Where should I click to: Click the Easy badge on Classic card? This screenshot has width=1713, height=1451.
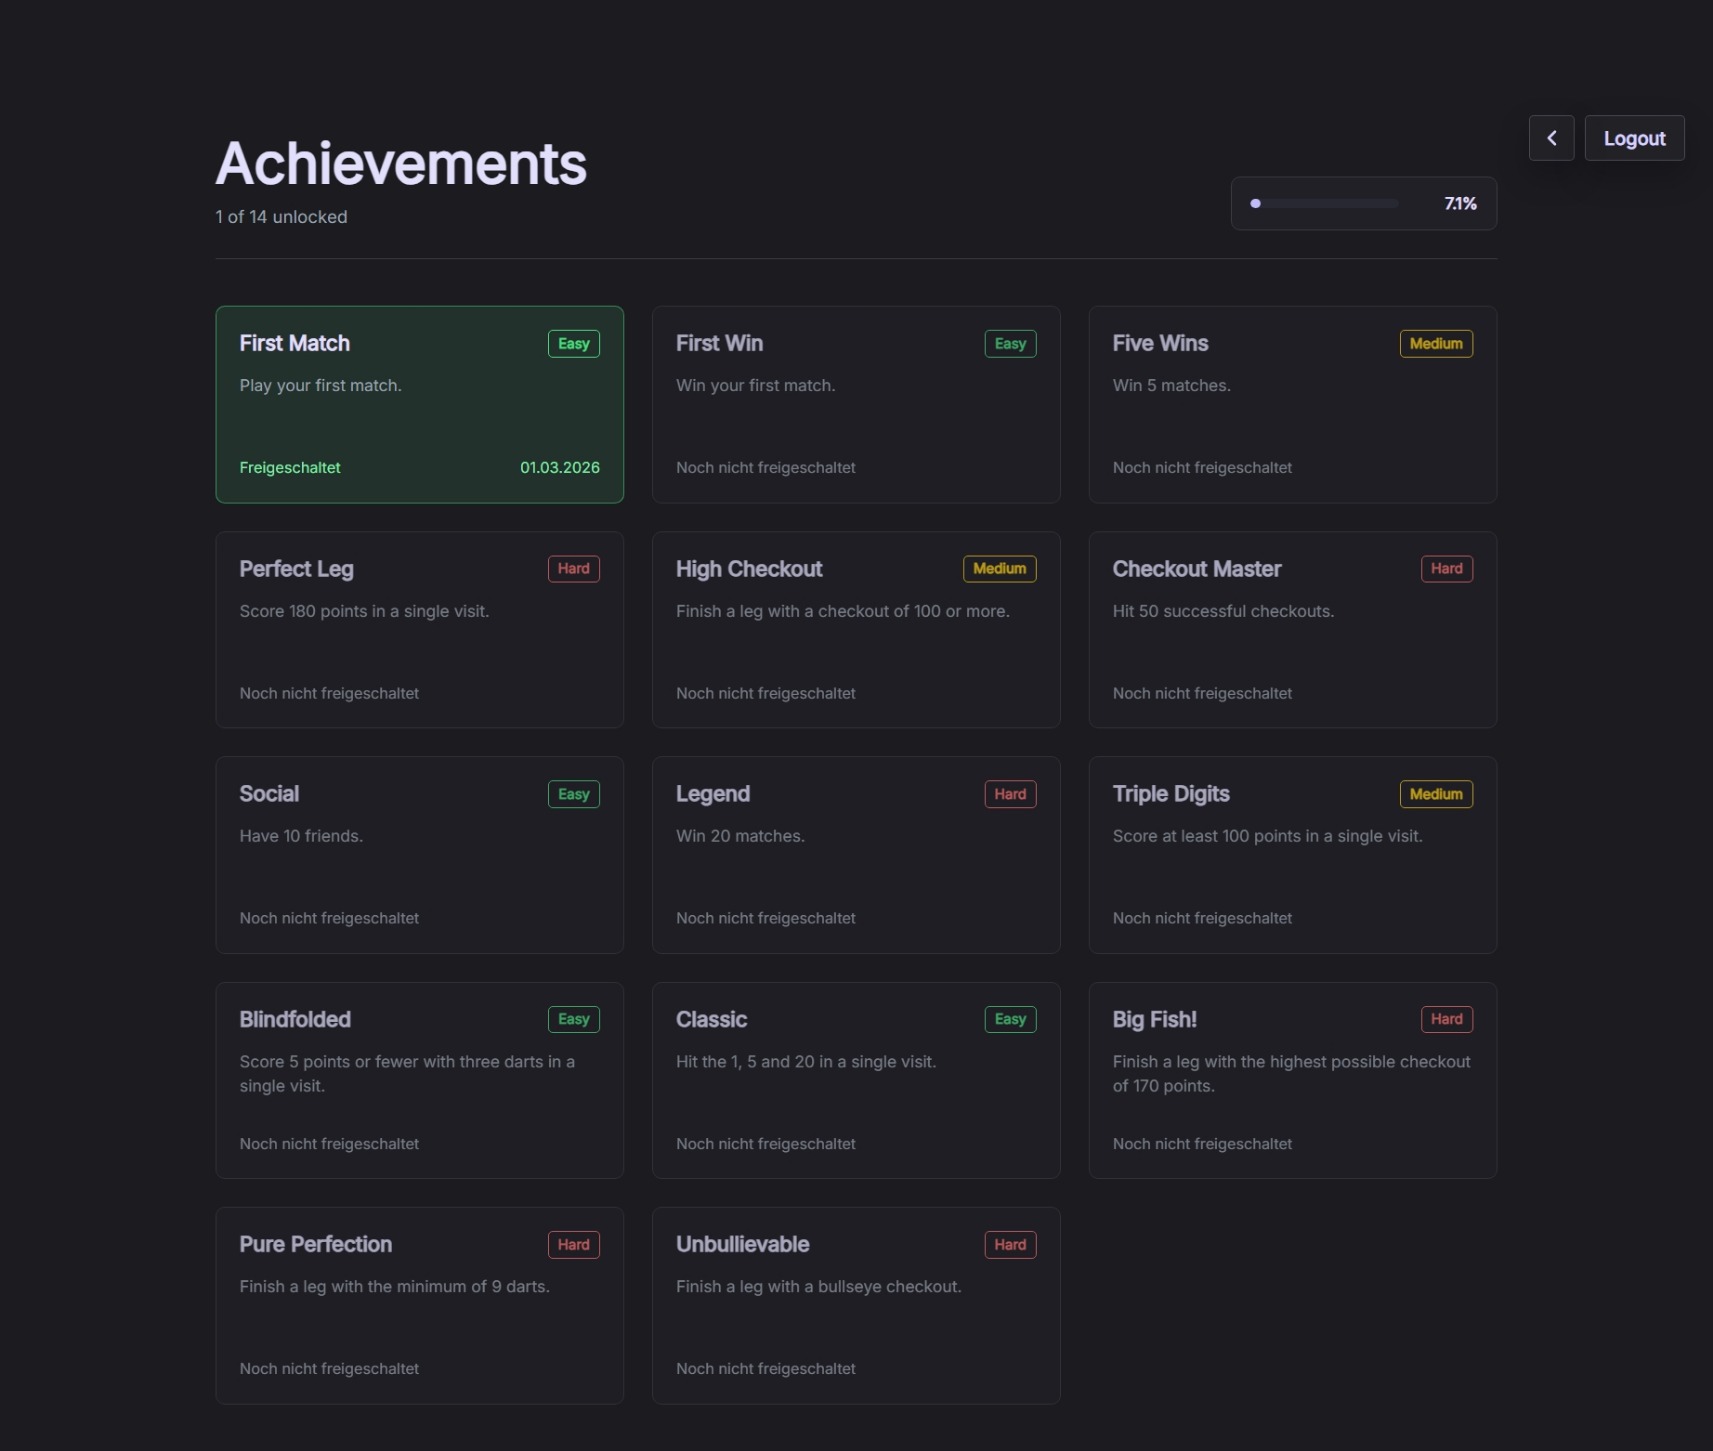[1010, 1019]
